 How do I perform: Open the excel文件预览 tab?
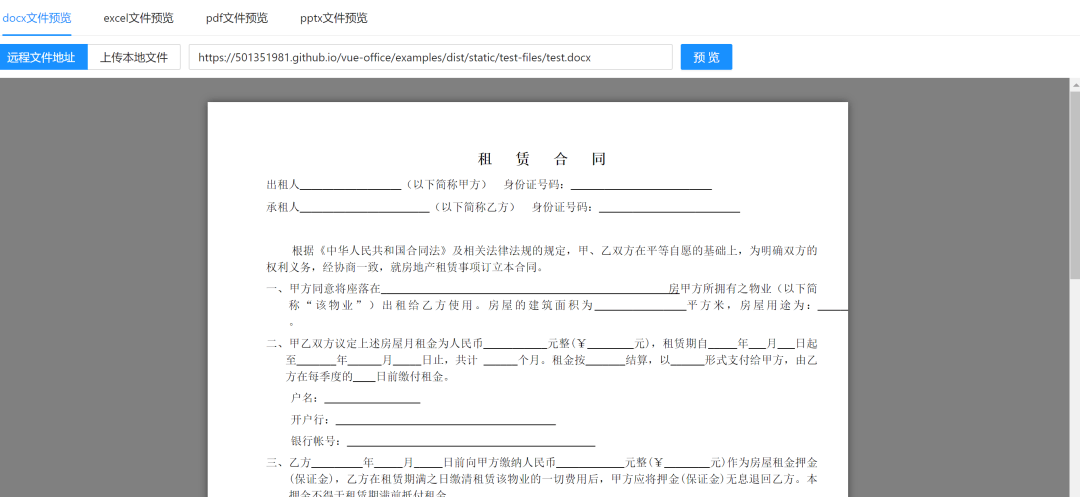click(x=138, y=18)
